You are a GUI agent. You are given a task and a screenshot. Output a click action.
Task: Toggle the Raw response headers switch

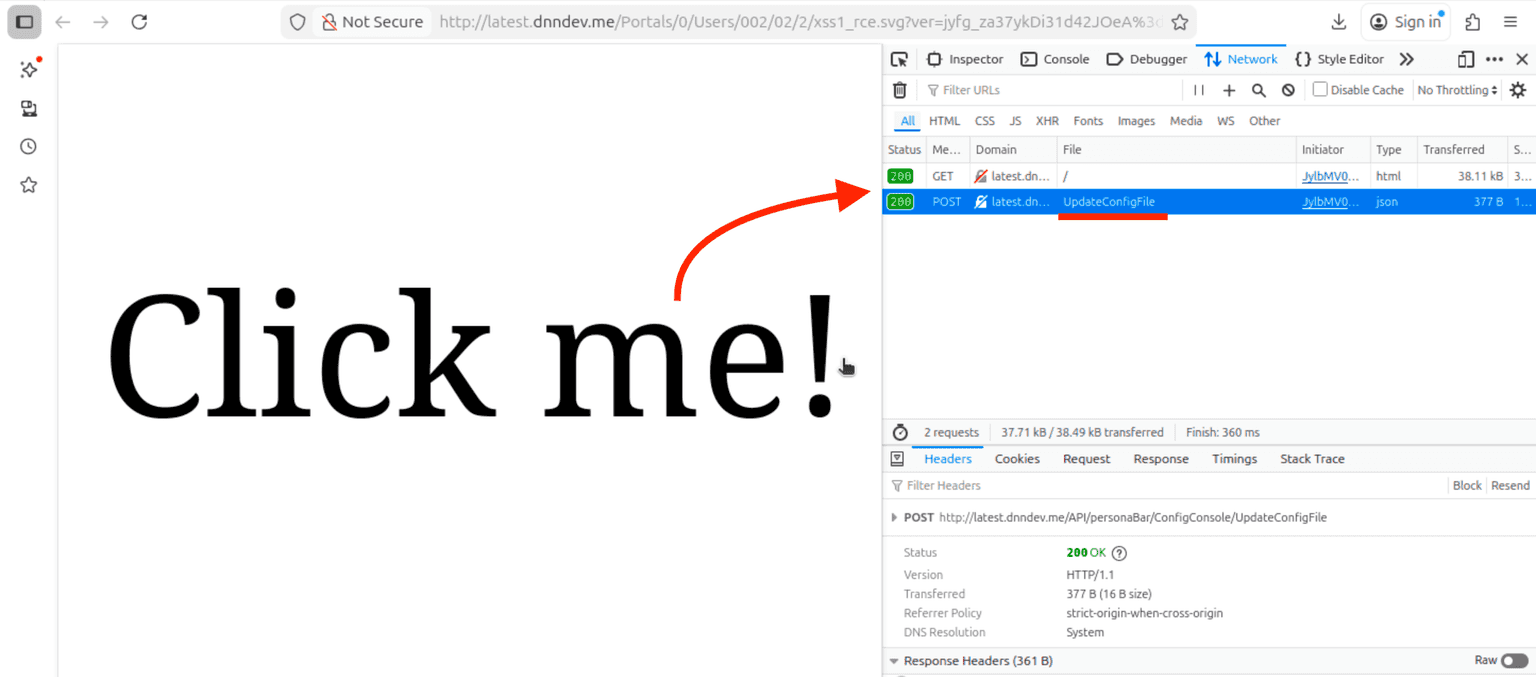[x=1513, y=661]
